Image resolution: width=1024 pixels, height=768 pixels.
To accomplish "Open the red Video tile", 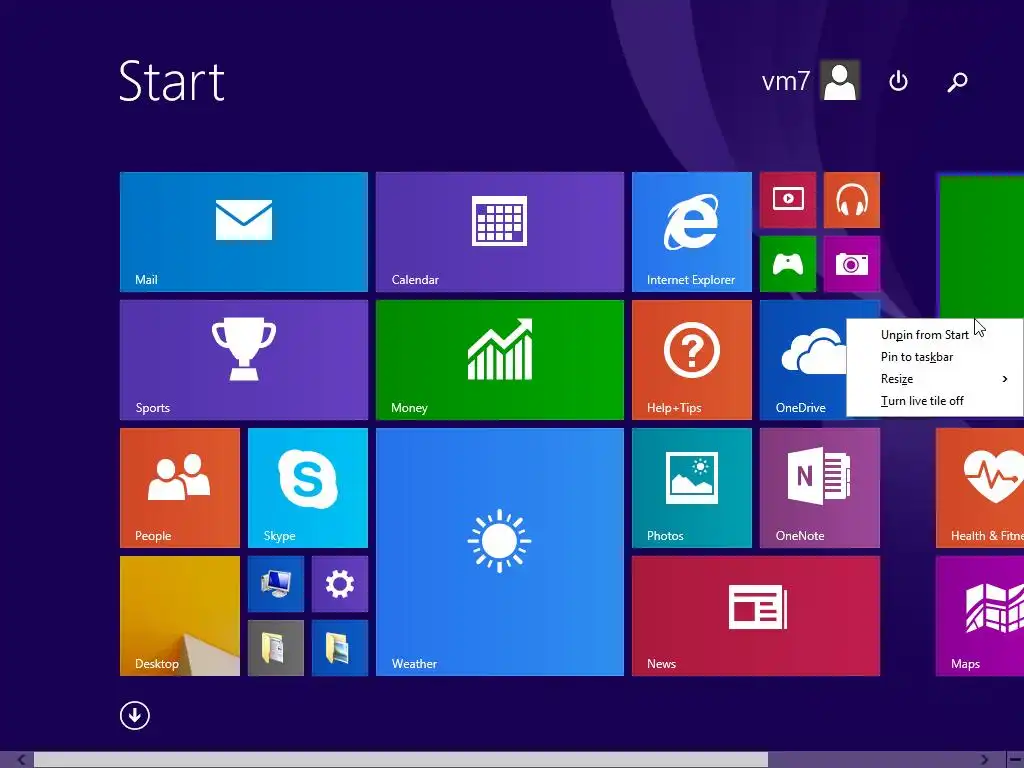I will [x=788, y=200].
